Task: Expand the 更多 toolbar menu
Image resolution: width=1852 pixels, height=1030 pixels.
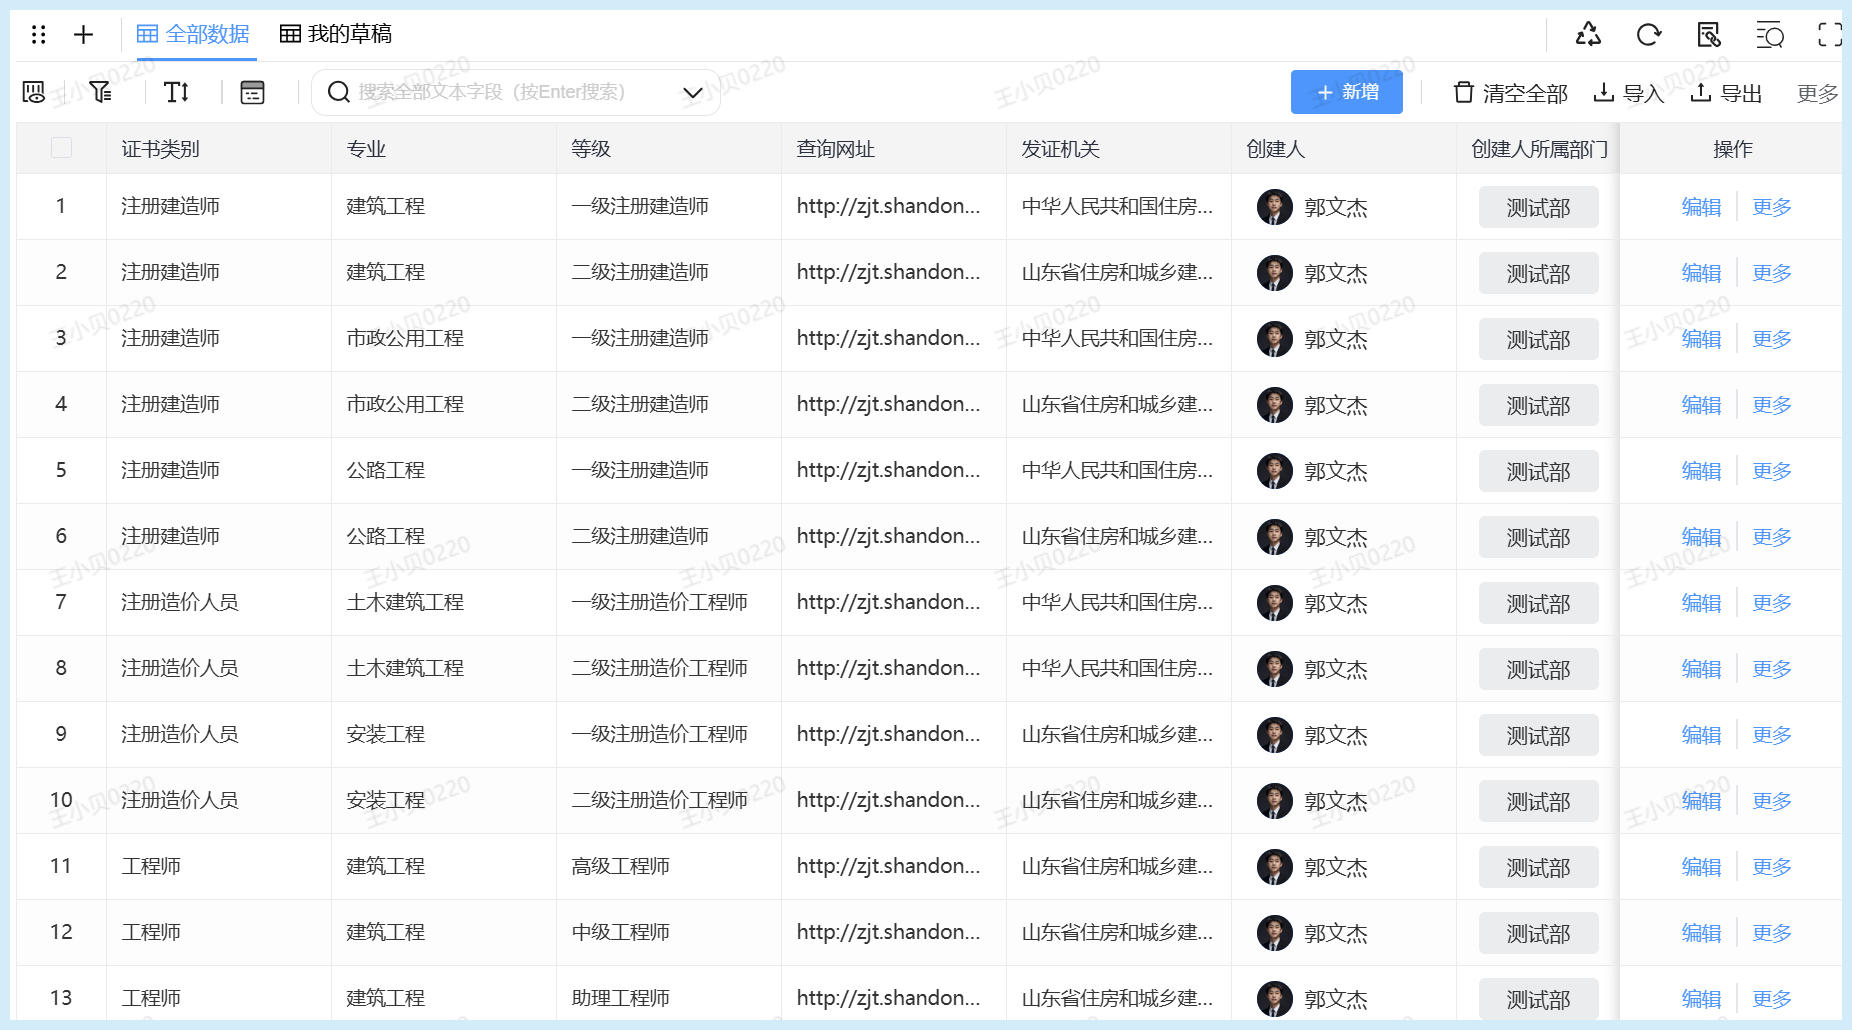Action: click(x=1817, y=93)
